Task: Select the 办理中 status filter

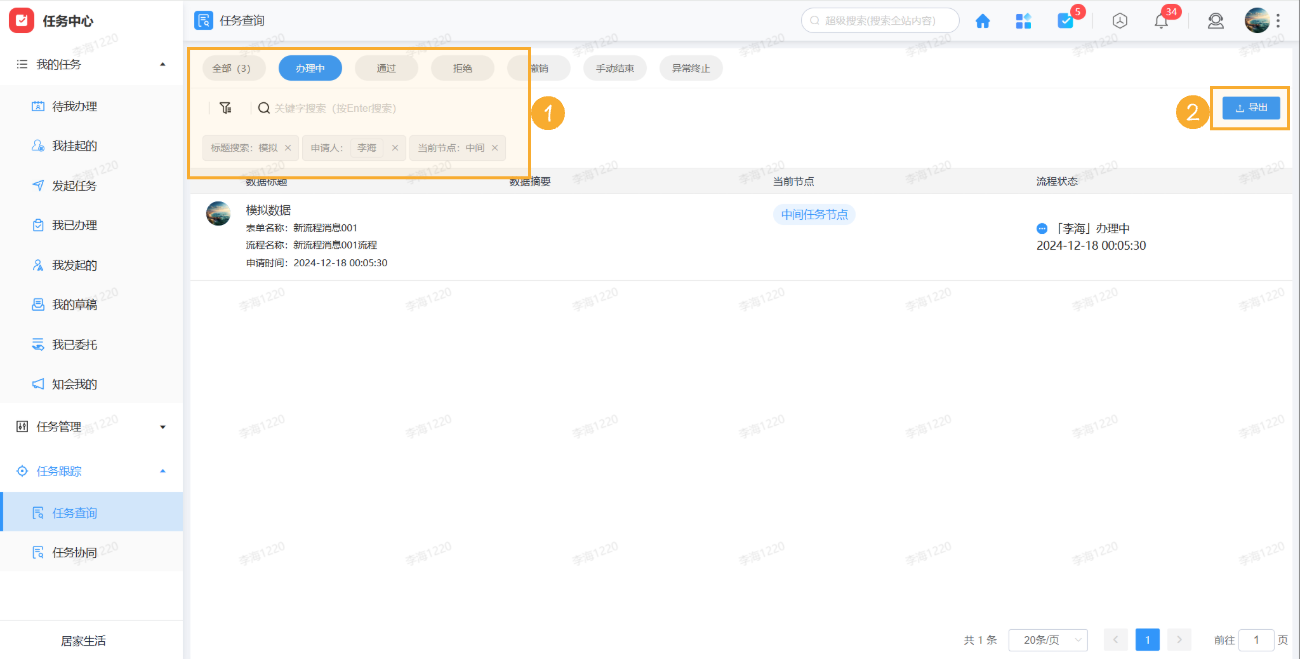Action: point(310,68)
